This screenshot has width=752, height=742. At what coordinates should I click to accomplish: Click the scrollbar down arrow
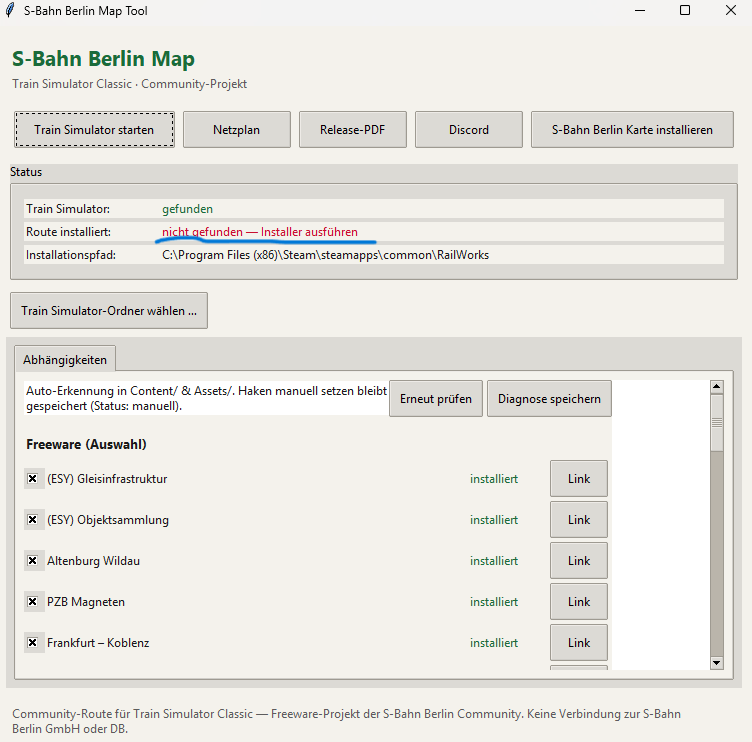coord(717,663)
